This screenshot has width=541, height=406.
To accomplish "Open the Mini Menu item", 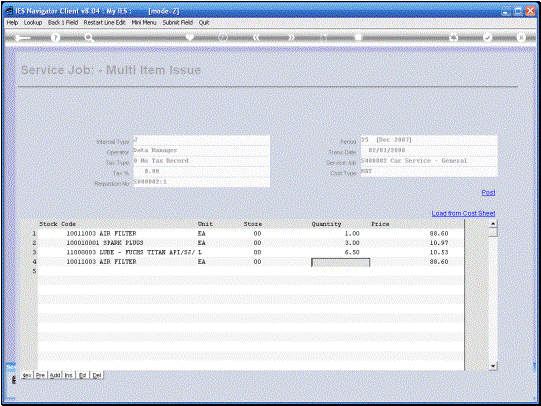I will 144,22.
